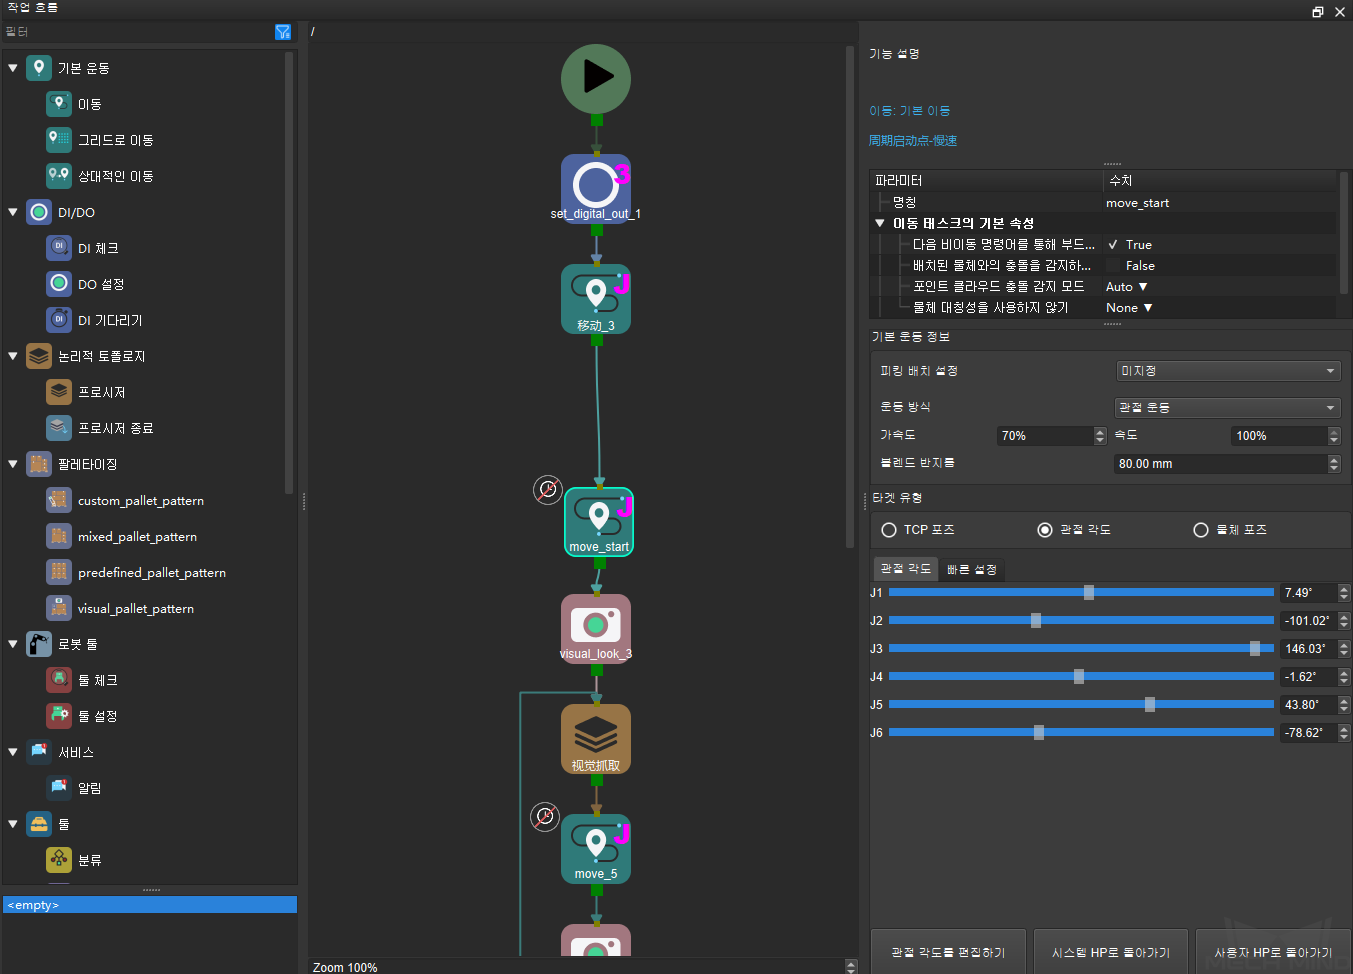1353x974 pixels.
Task: Click the 周期启动点-慢速 link
Action: tap(913, 141)
